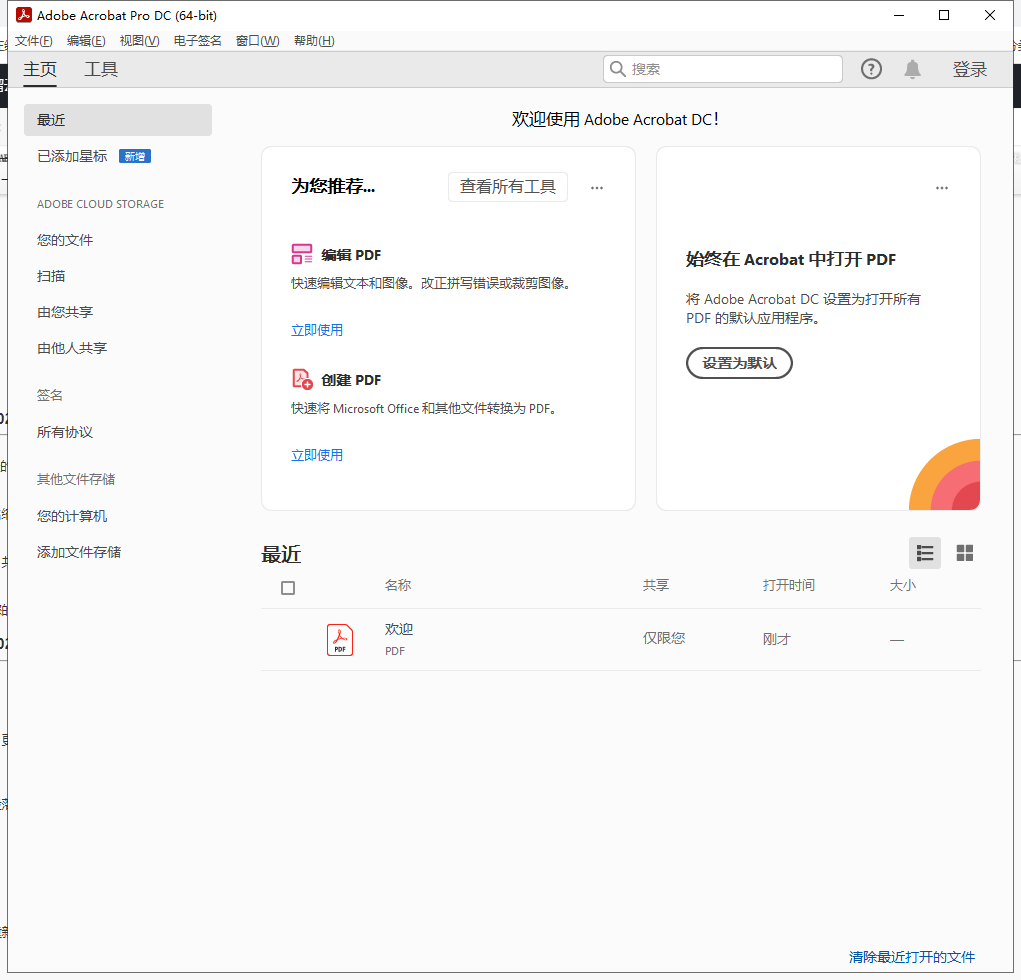Open the 文件 menu
Image resolution: width=1021 pixels, height=980 pixels.
click(32, 40)
